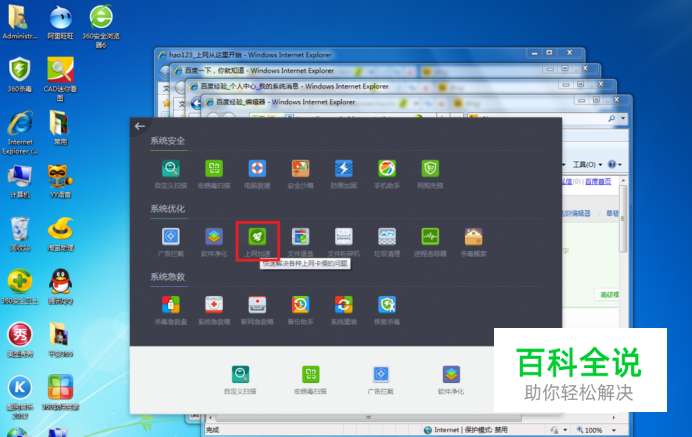Launch the 杀毒急救盘 tool

(x=171, y=310)
